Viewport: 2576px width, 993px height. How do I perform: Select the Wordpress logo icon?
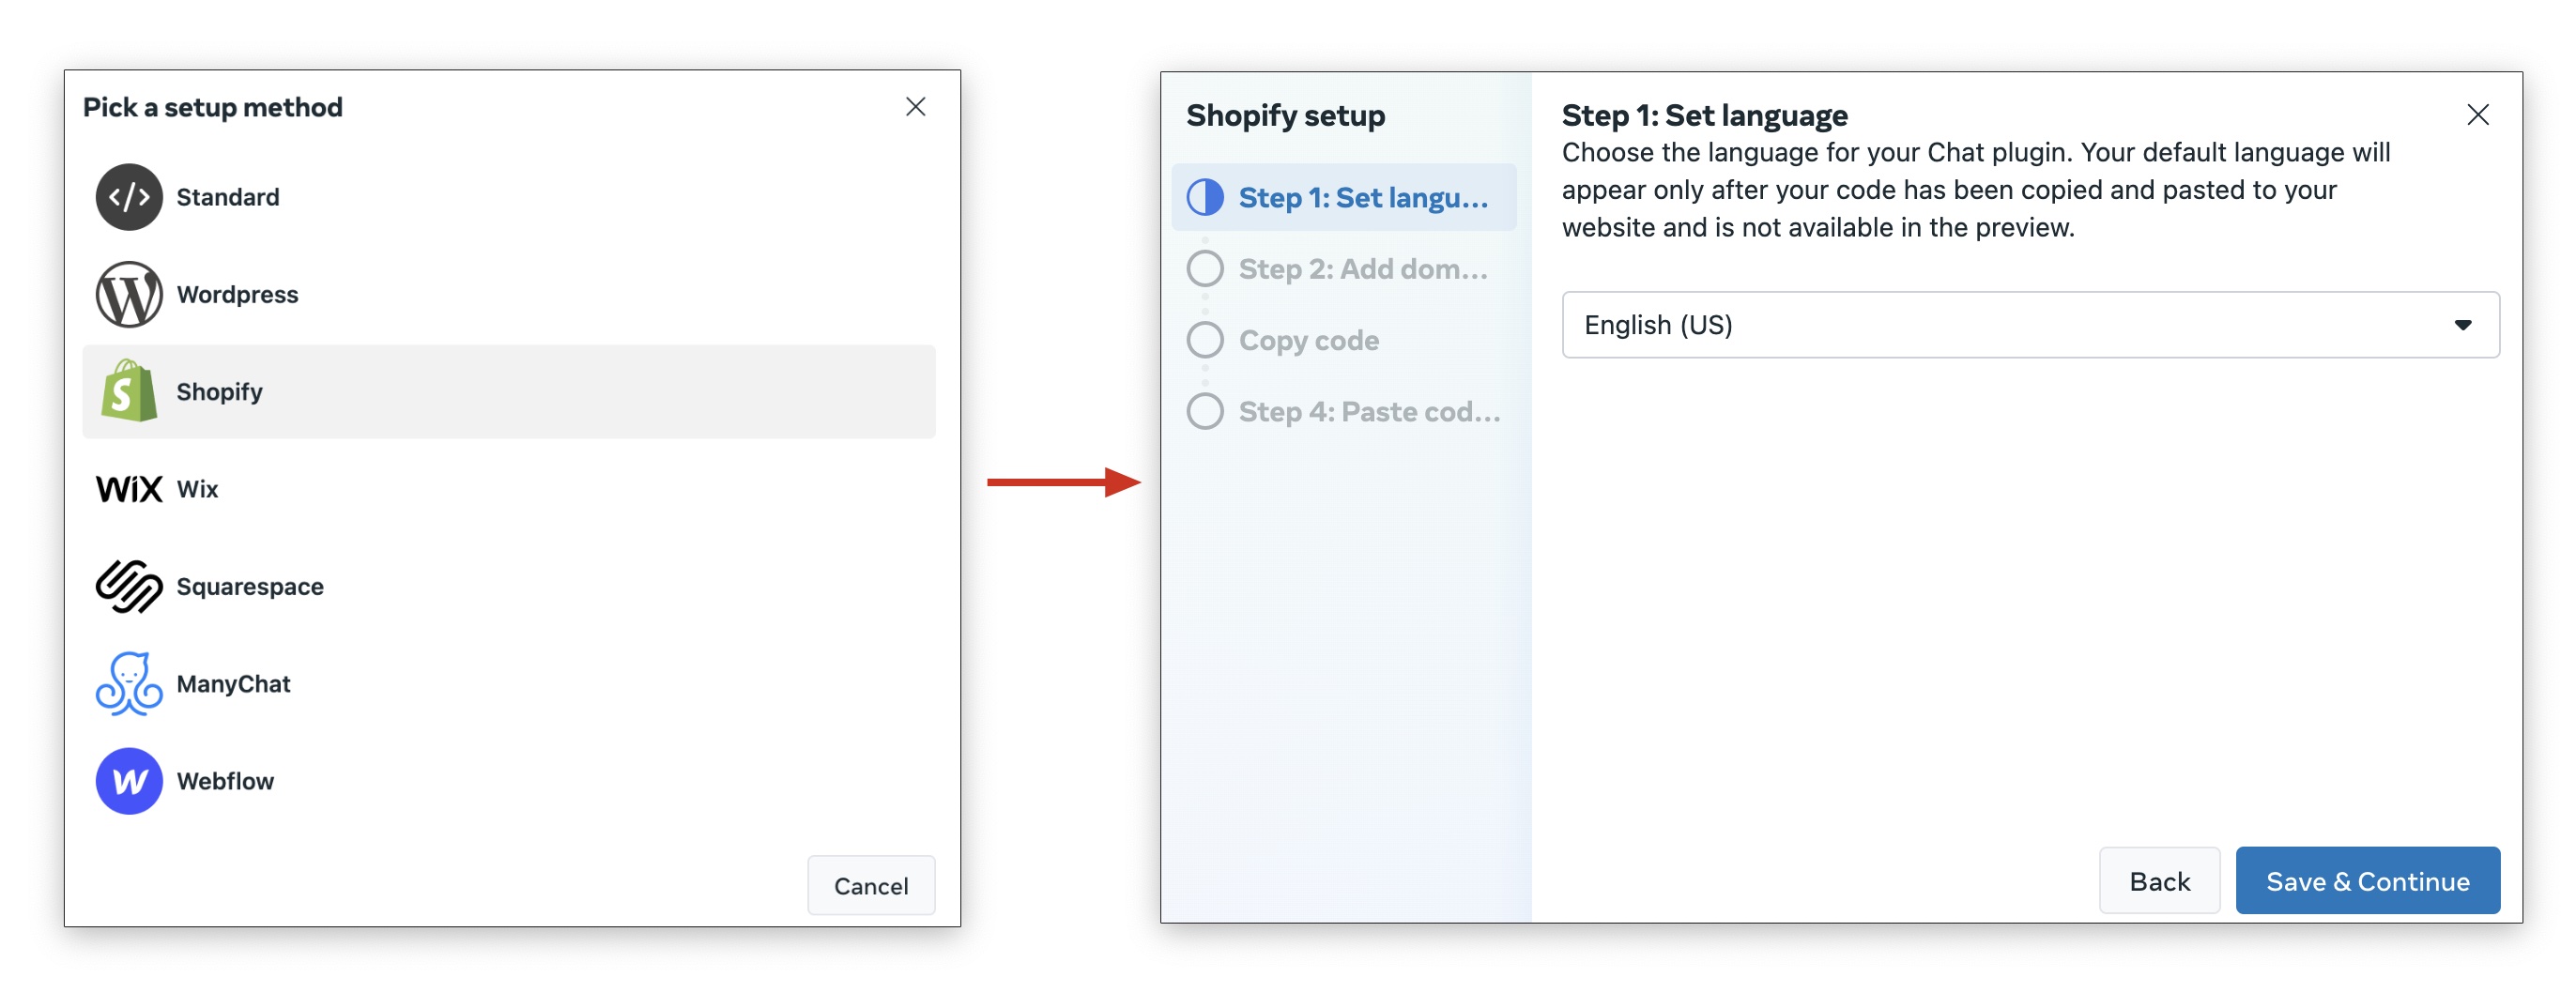129,294
